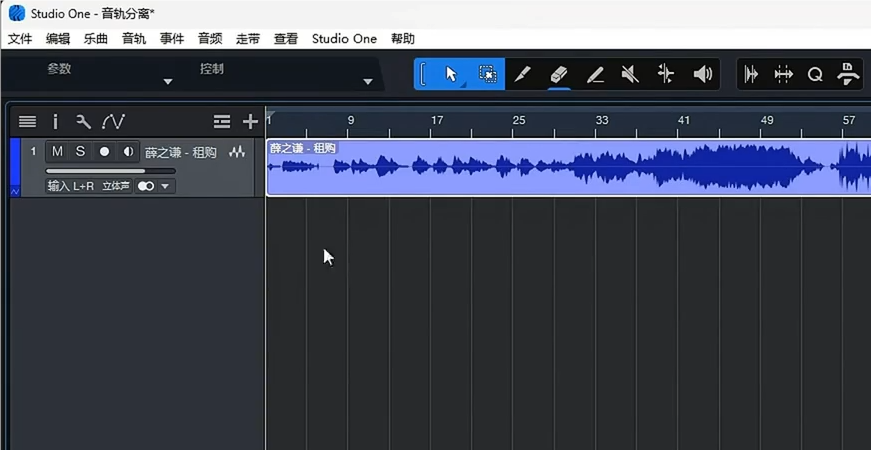
Task: Click bar 33 on the timeline ruler
Action: click(602, 120)
